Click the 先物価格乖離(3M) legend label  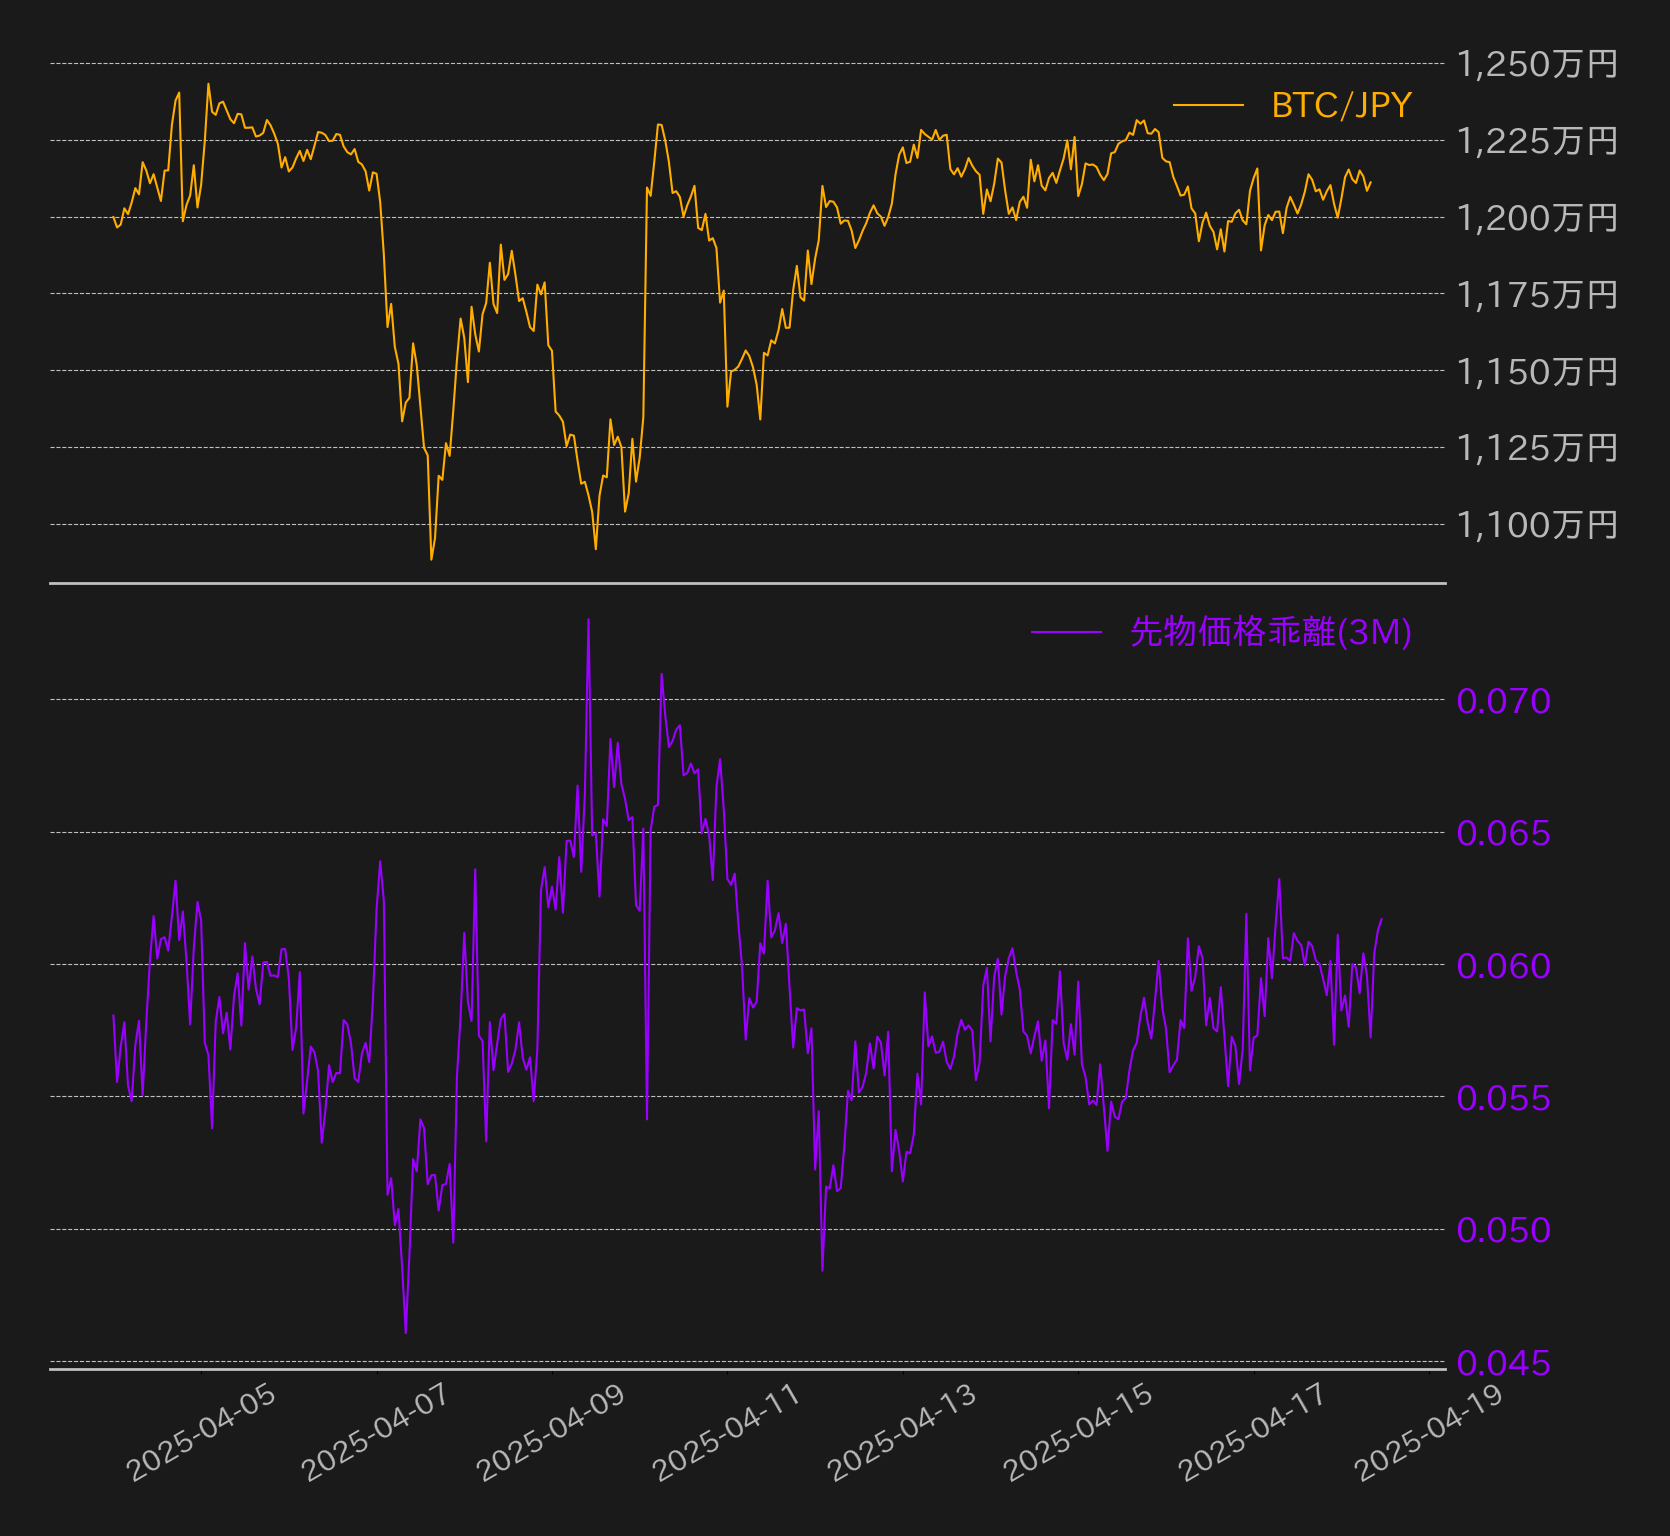point(1271,632)
